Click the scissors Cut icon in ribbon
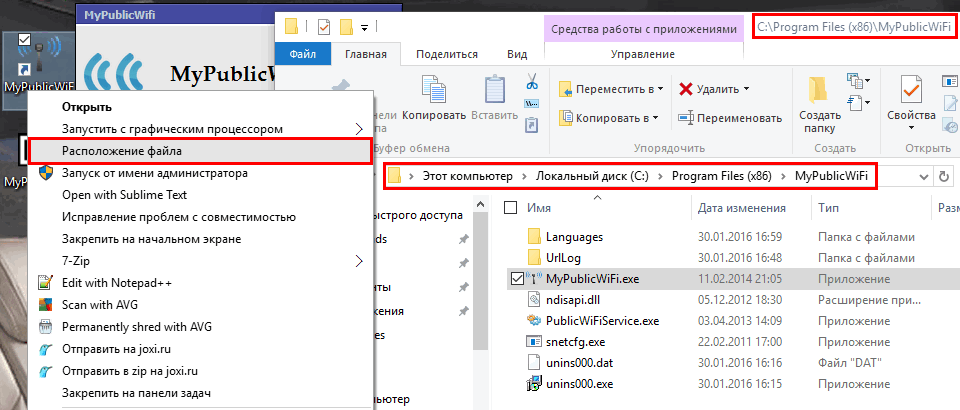Viewport: 960px width, 410px height. tap(532, 86)
